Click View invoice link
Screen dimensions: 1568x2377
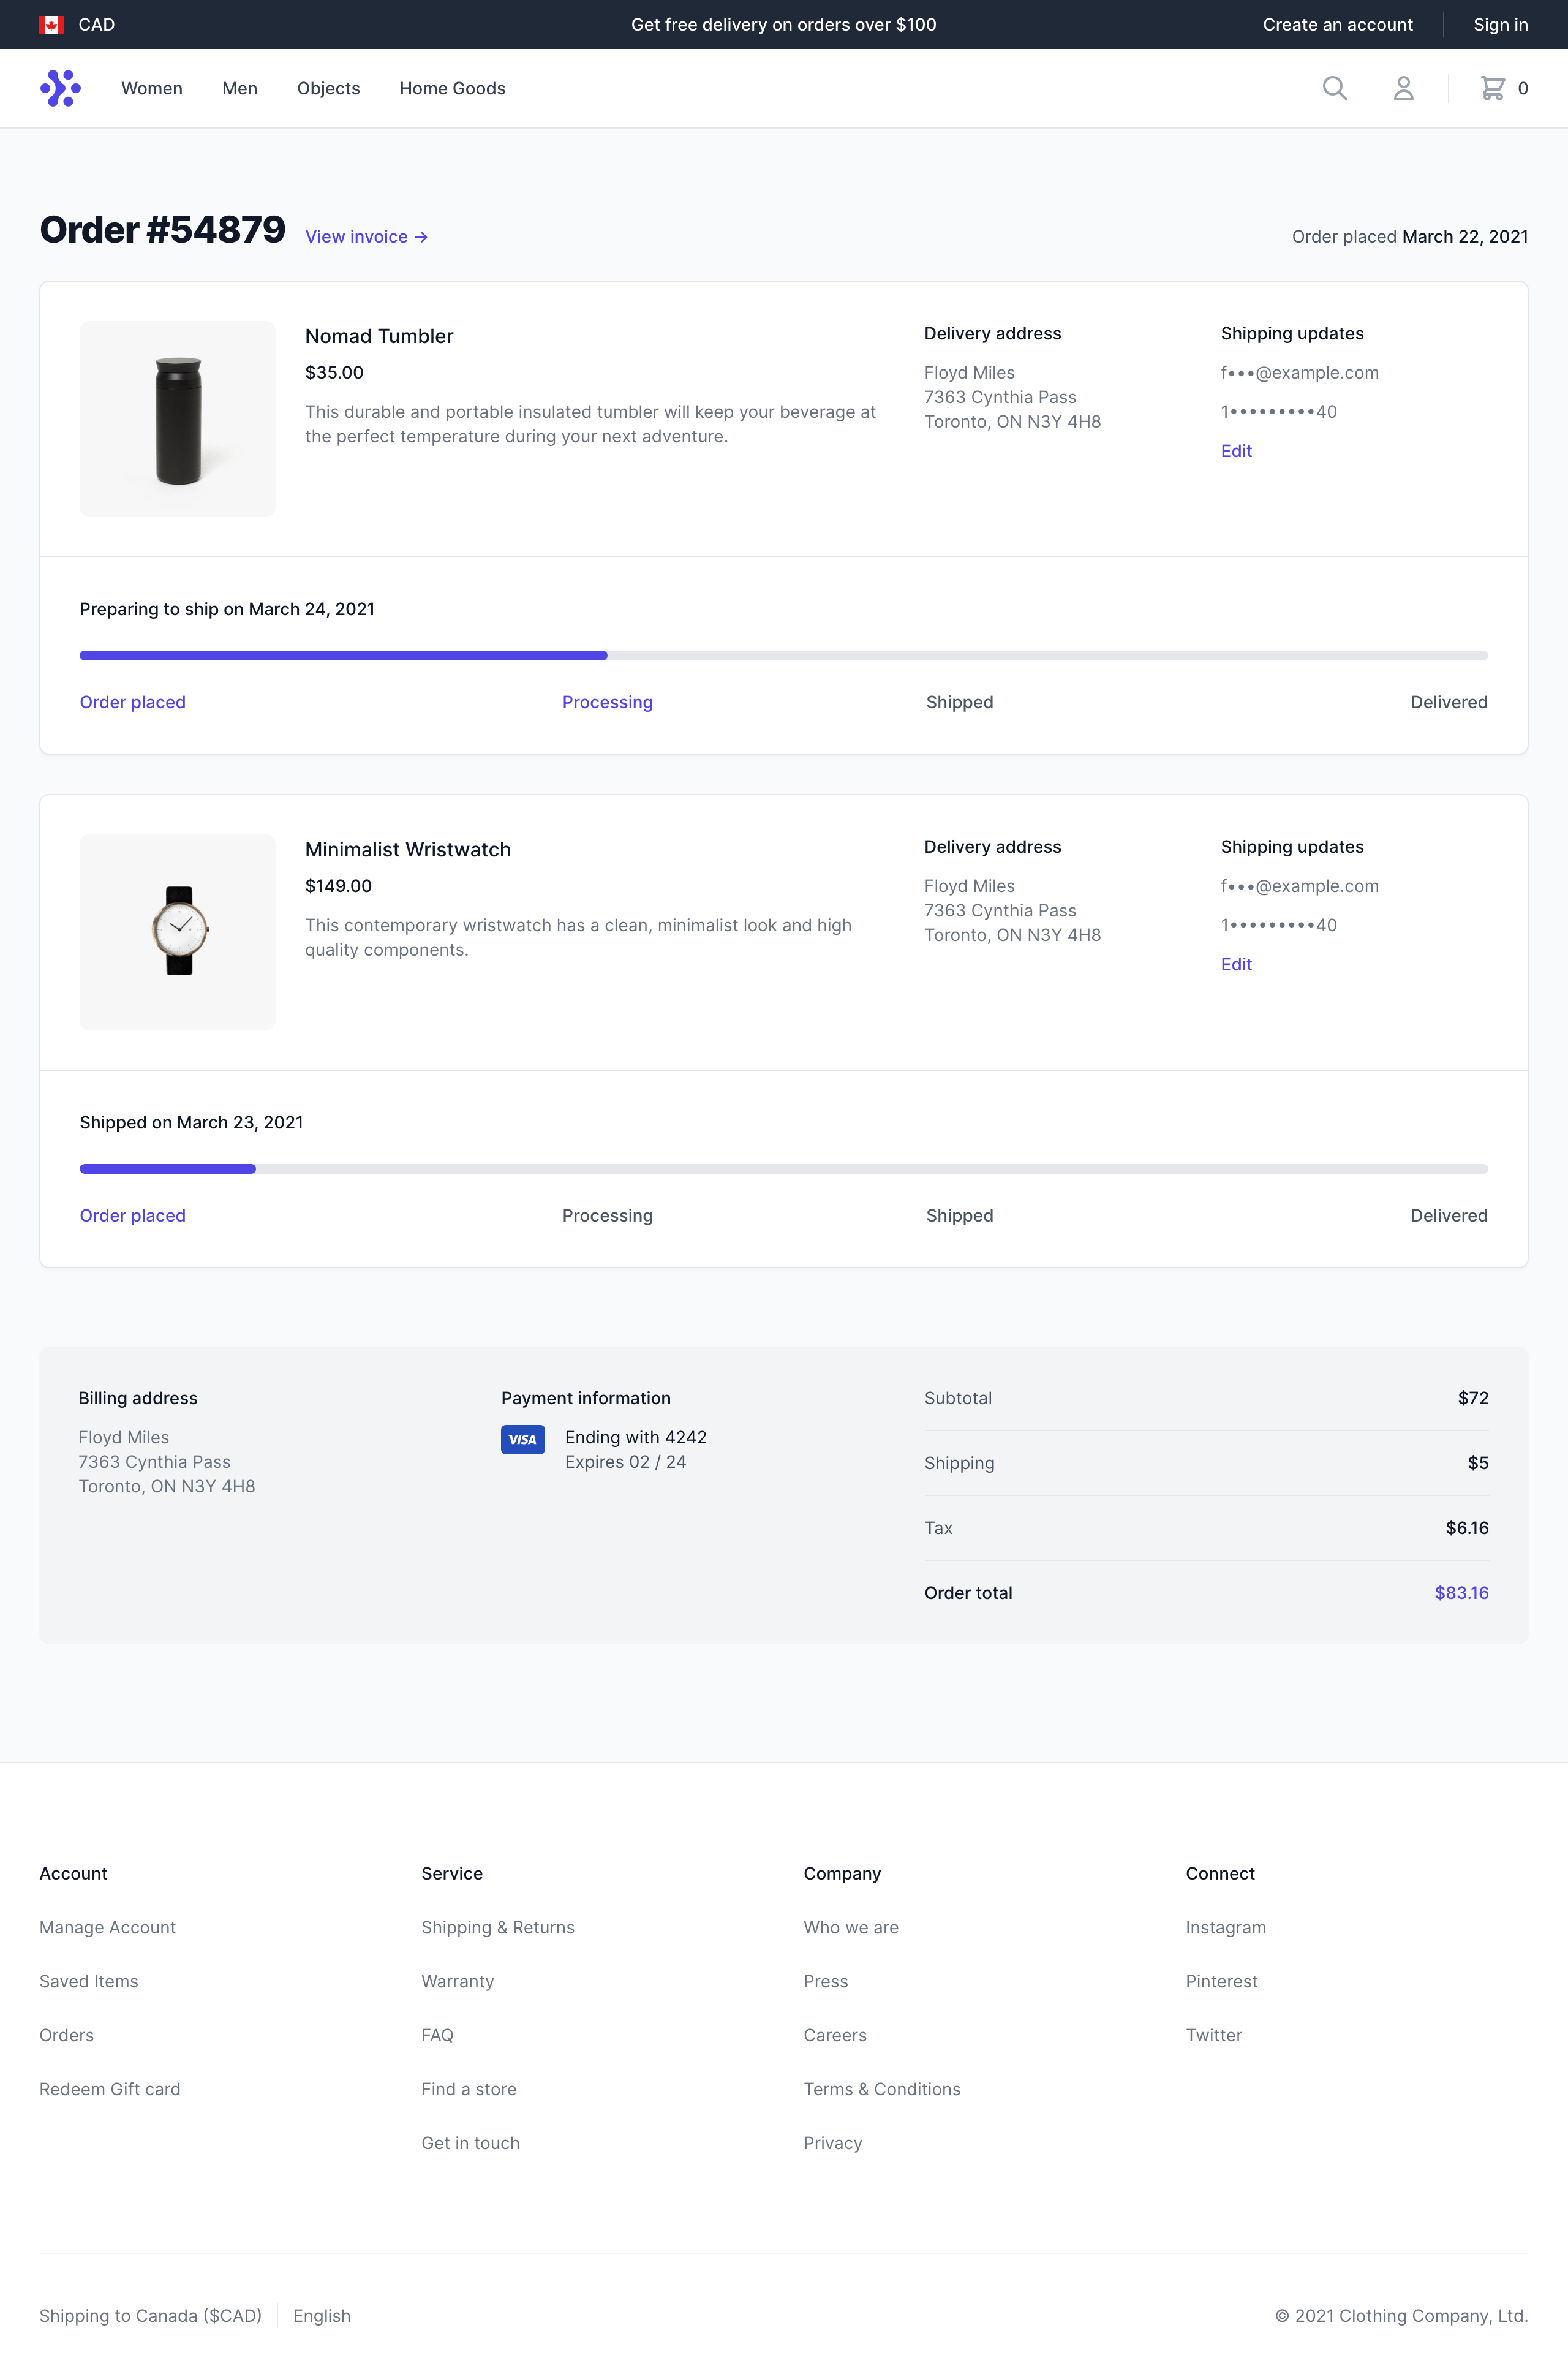pyautogui.click(x=366, y=237)
